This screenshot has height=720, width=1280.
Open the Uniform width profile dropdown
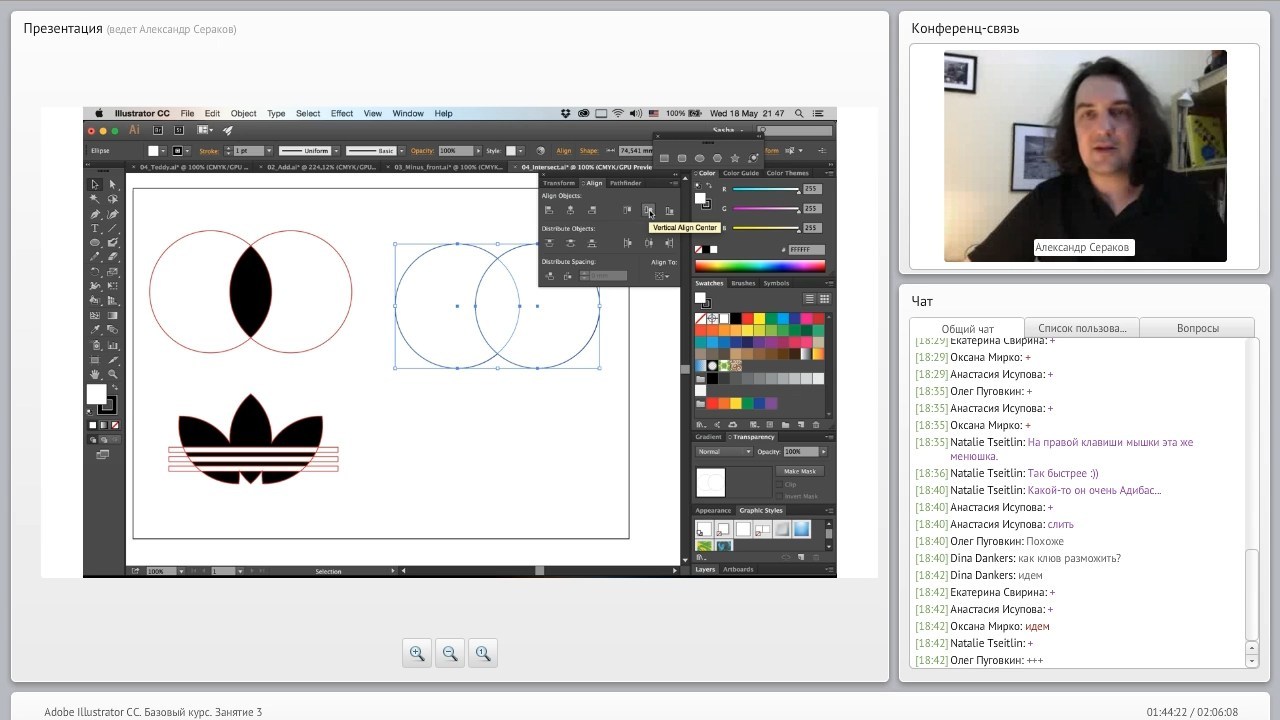point(336,151)
